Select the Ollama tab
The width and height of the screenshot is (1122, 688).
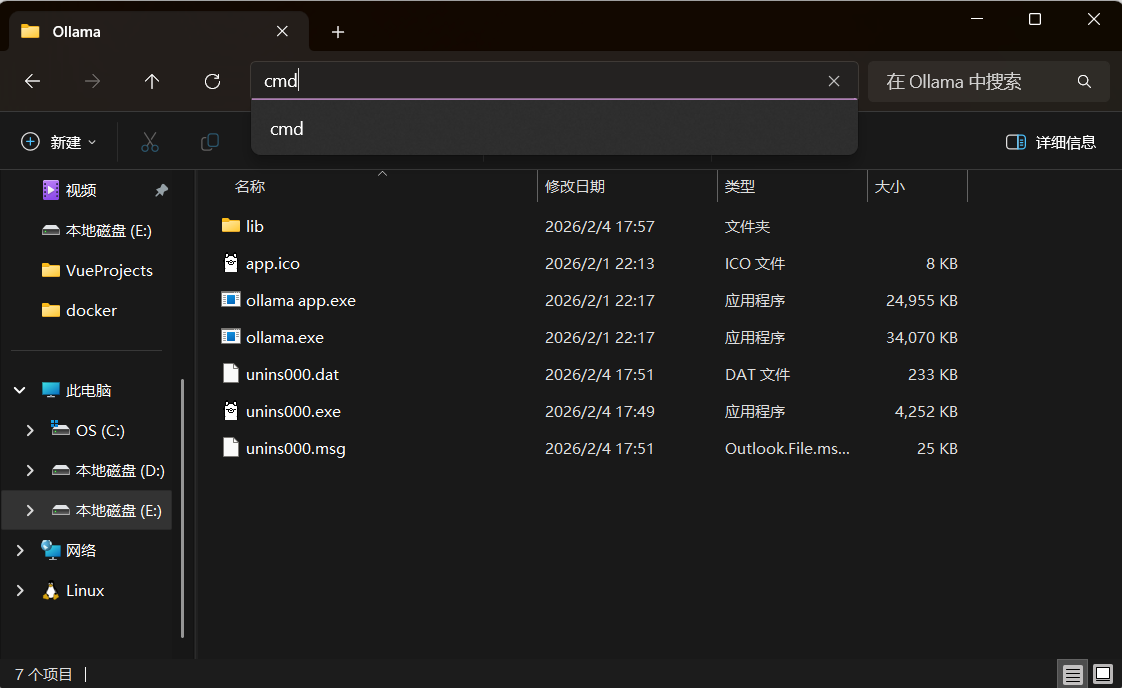click(x=159, y=32)
